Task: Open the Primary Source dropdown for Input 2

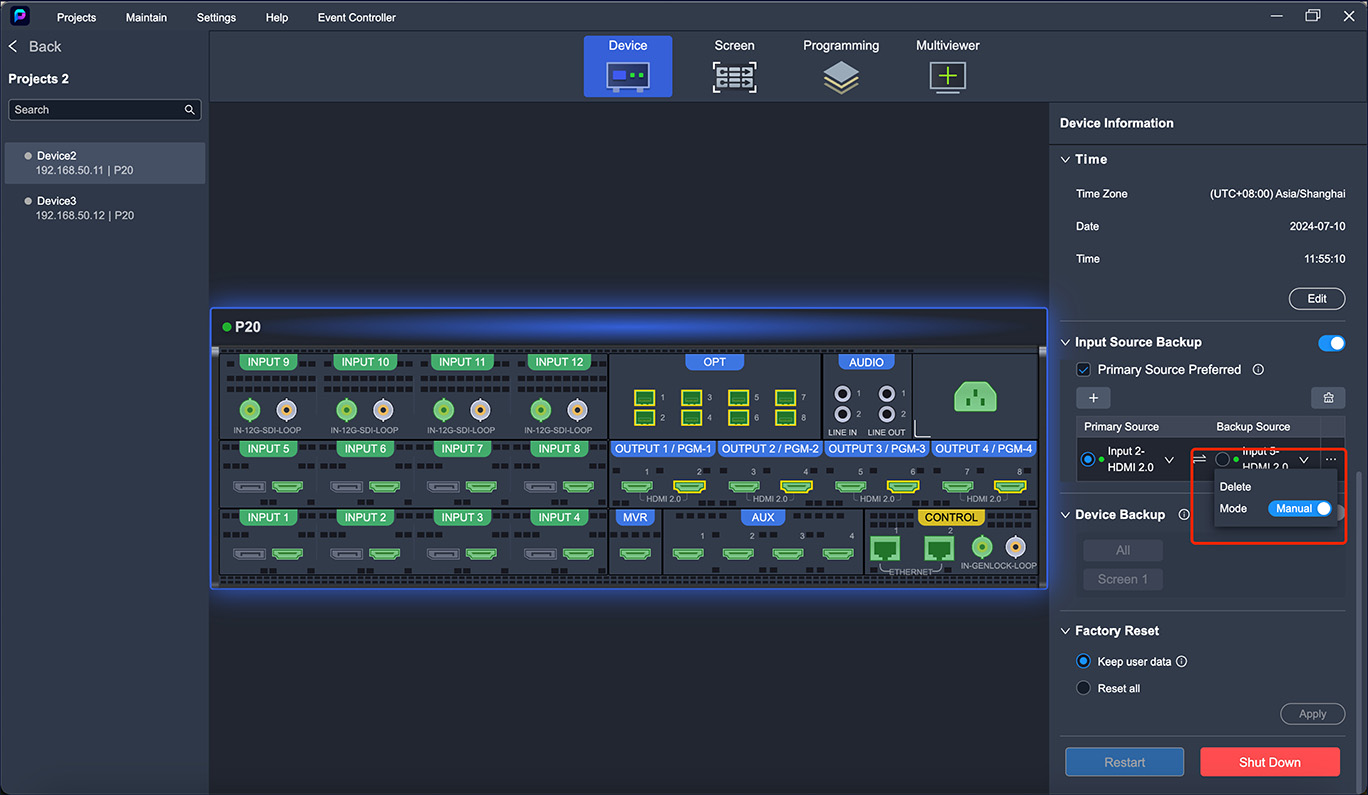Action: coord(1169,460)
